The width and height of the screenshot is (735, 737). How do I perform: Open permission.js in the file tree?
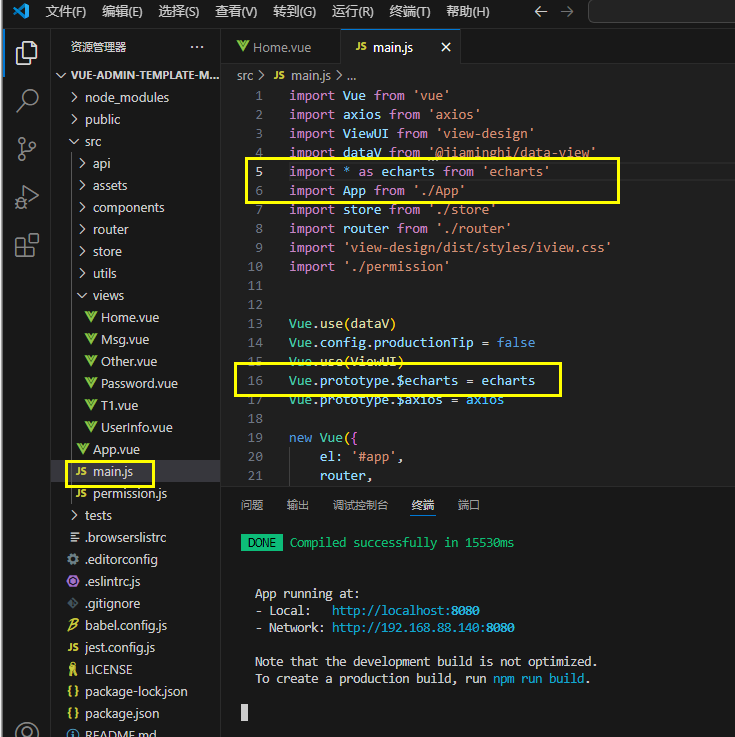136,494
